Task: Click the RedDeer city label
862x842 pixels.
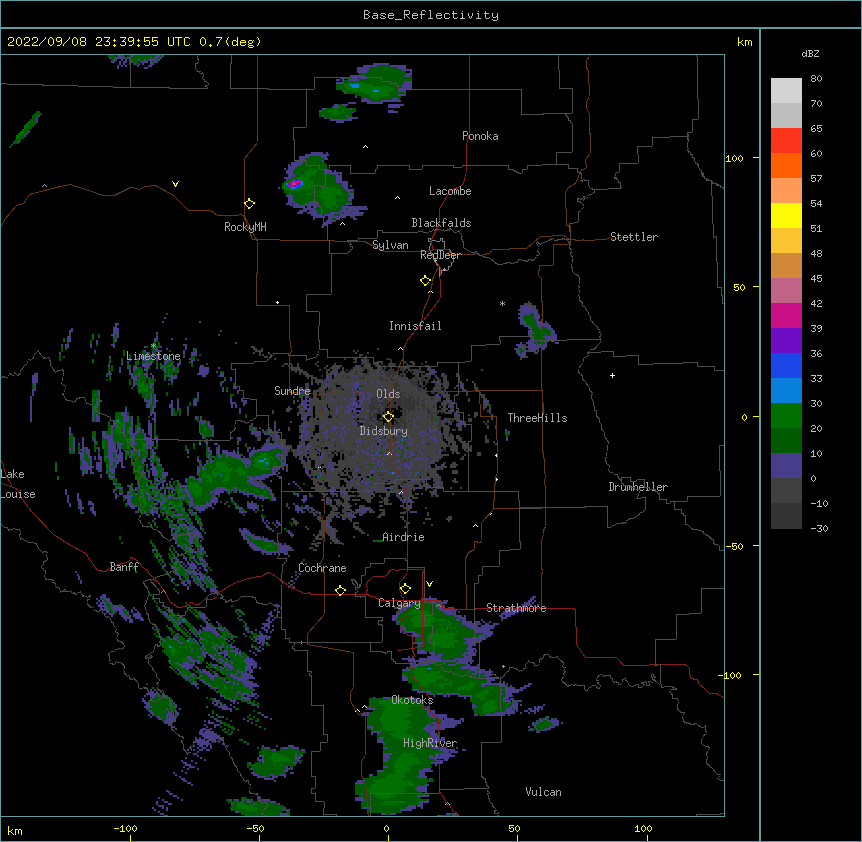Action: pyautogui.click(x=440, y=255)
